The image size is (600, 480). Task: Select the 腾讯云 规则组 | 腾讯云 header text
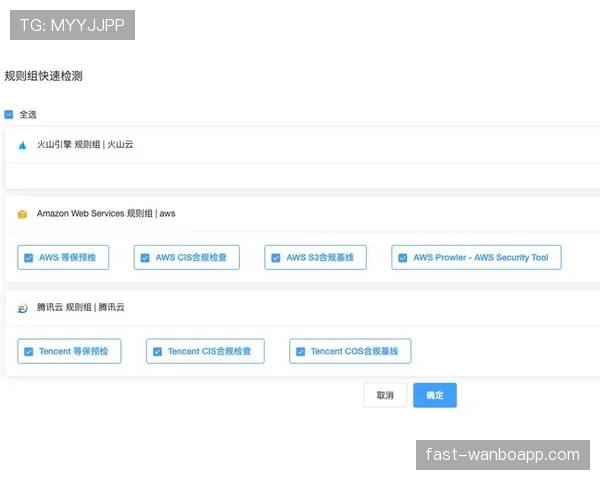coord(80,307)
